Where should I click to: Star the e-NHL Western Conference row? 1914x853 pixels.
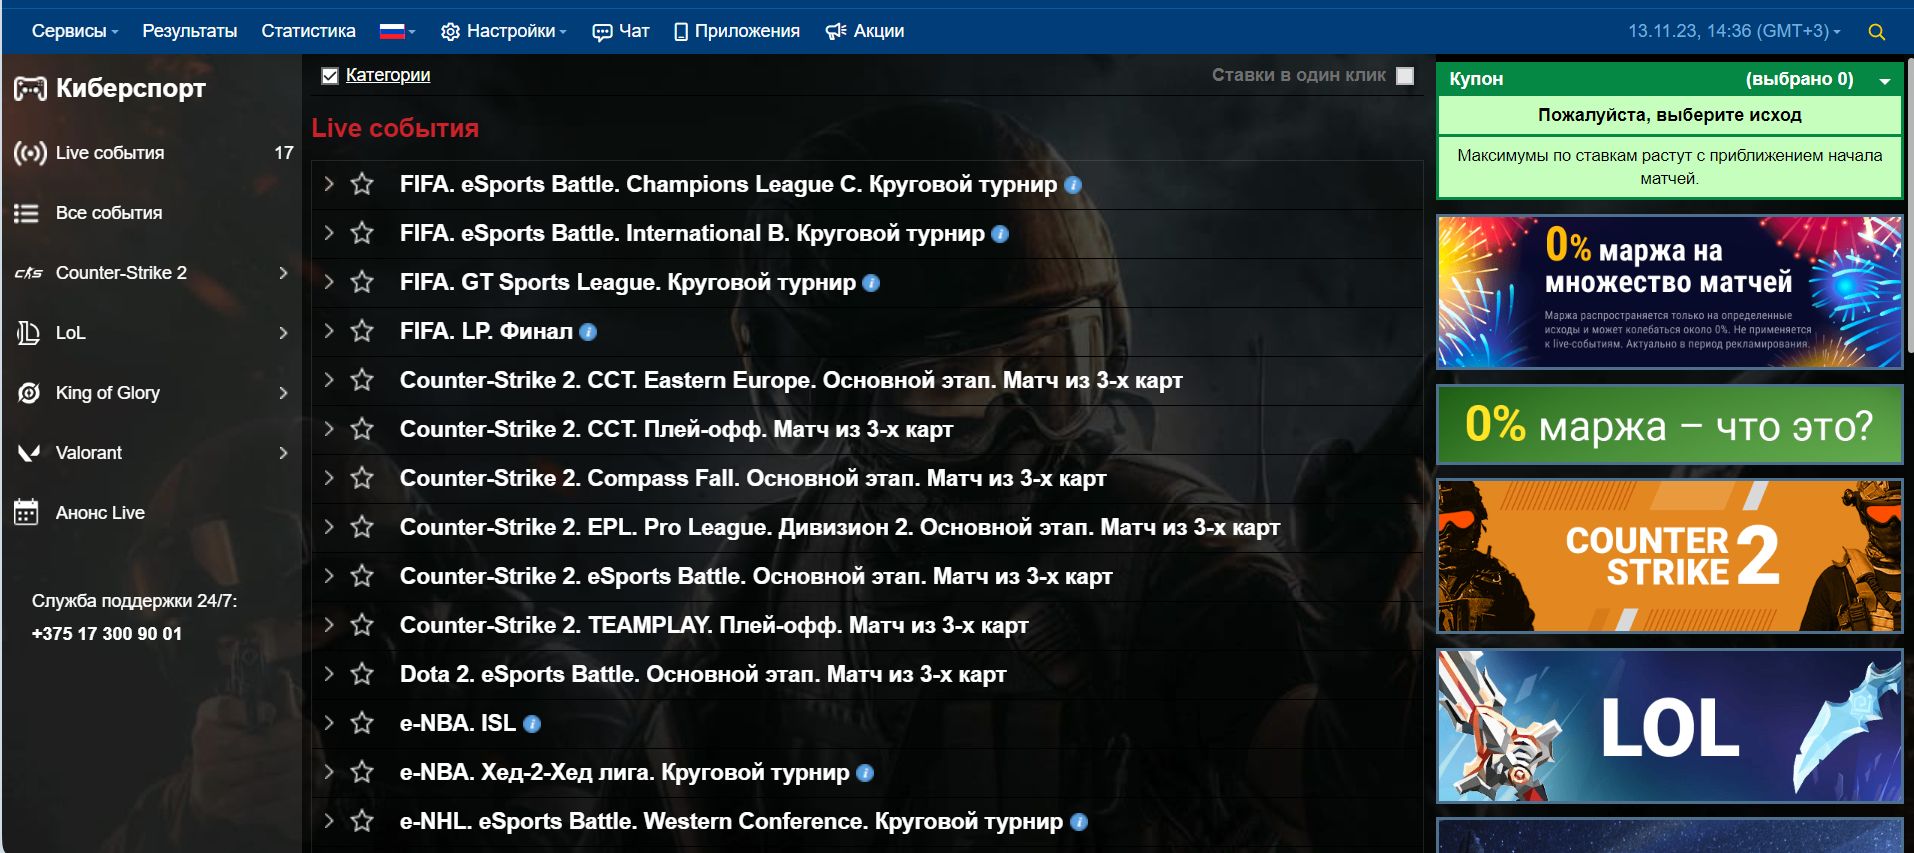[x=362, y=821]
